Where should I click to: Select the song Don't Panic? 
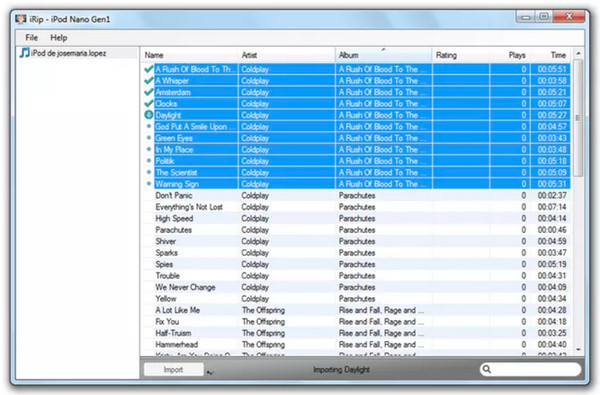click(174, 196)
